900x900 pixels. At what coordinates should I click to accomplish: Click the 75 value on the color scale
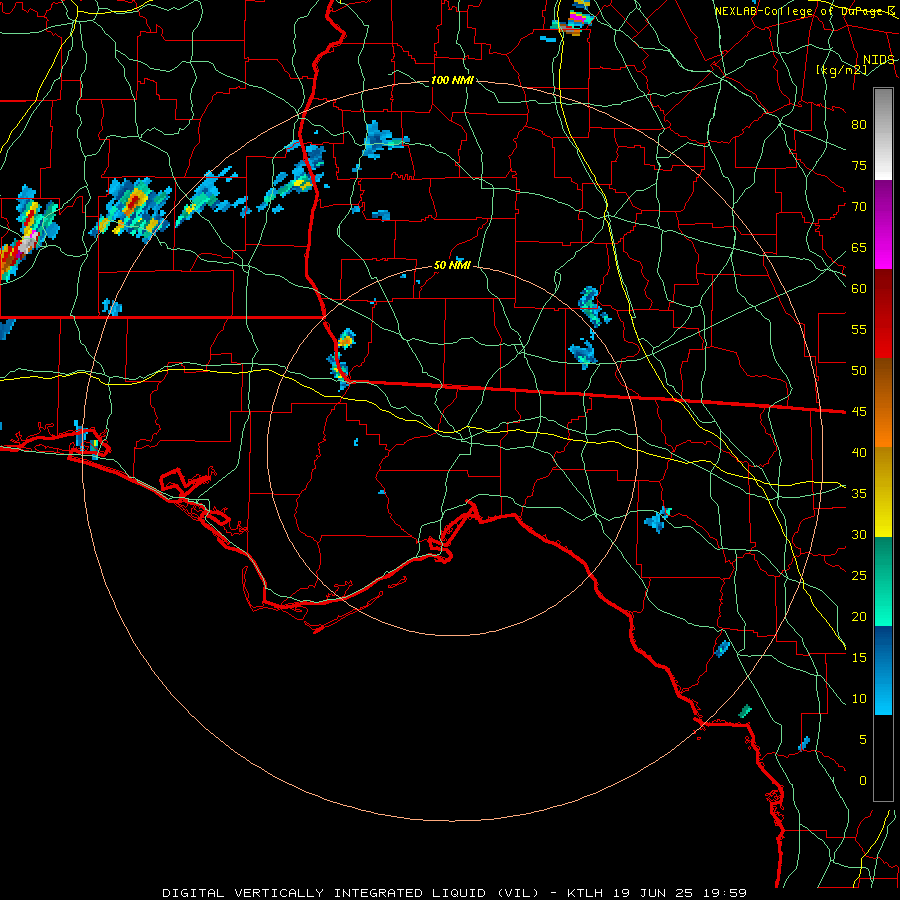(859, 165)
